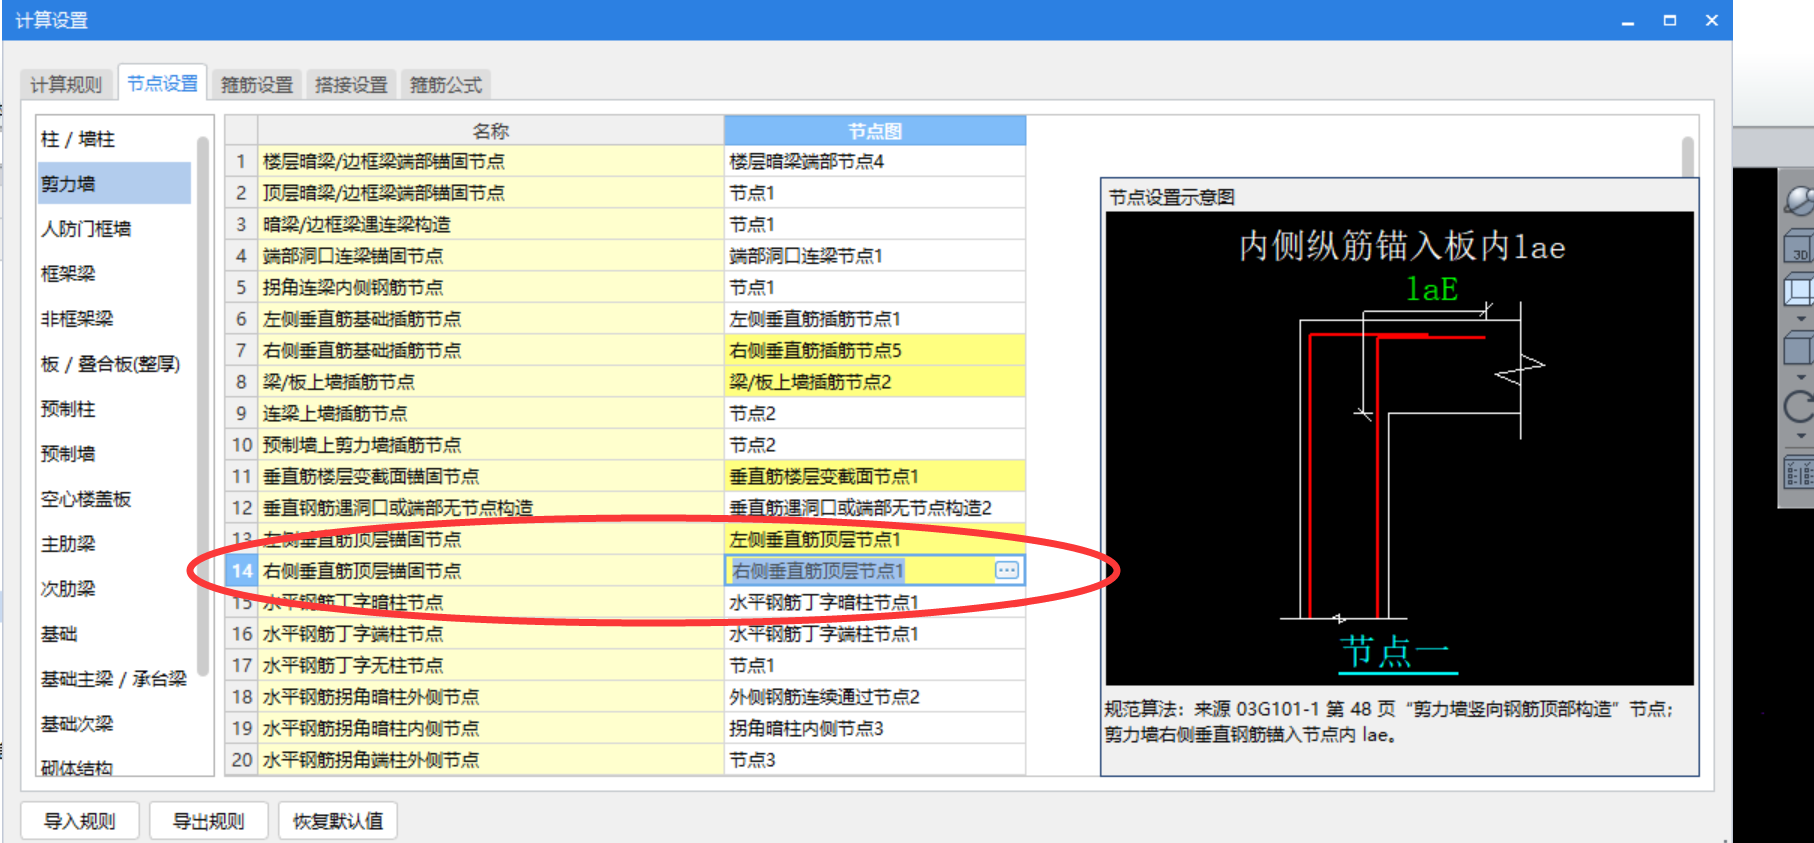Click the 恢复默认值 button
This screenshot has height=843, width=1814.
338,821
